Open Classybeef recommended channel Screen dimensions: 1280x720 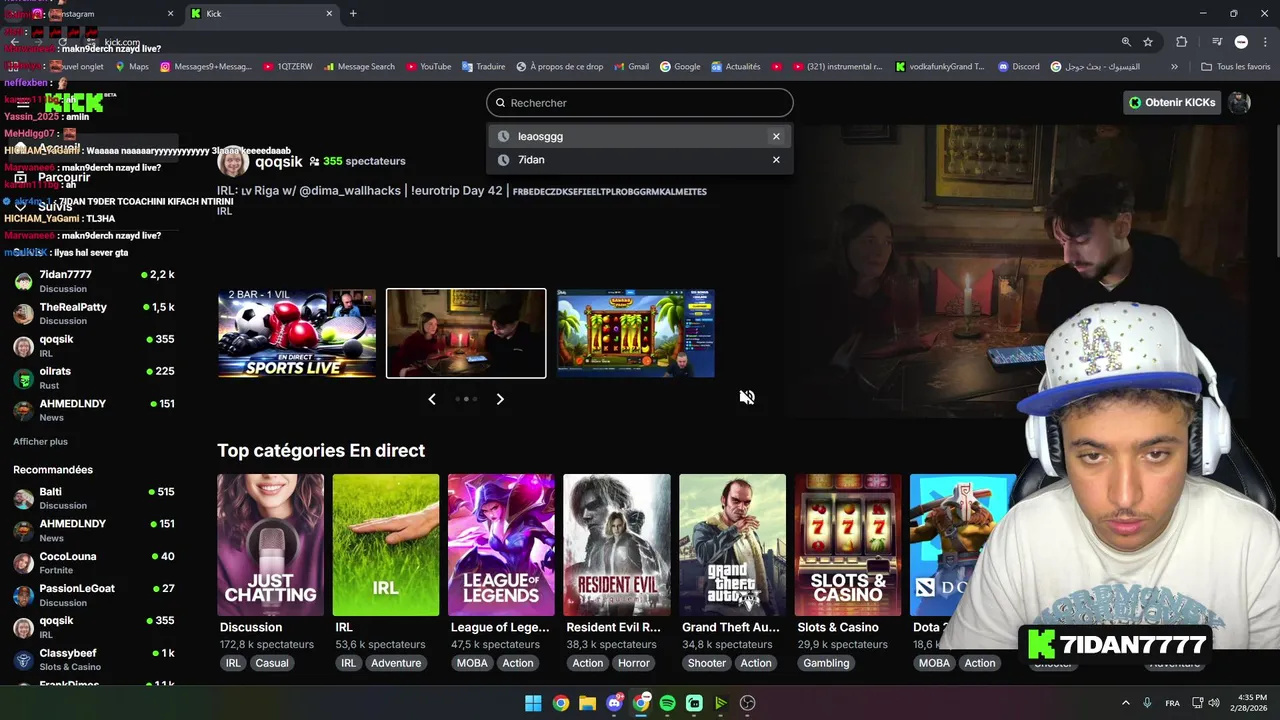(x=93, y=659)
